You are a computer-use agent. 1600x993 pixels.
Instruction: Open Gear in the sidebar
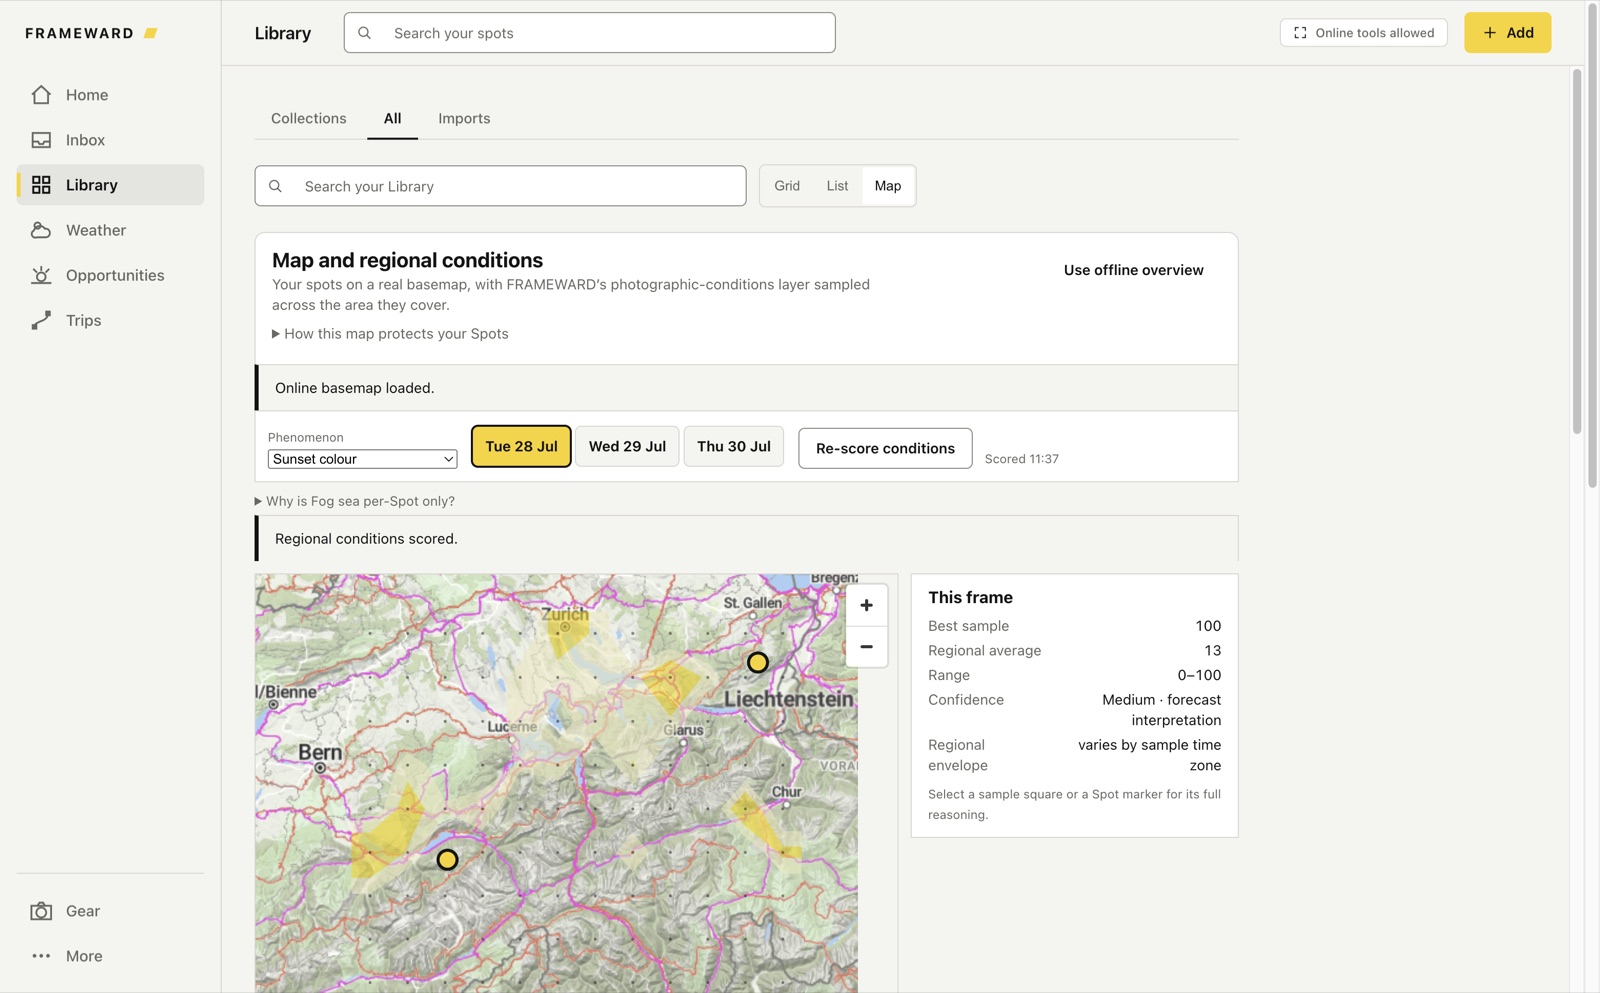click(x=110, y=911)
